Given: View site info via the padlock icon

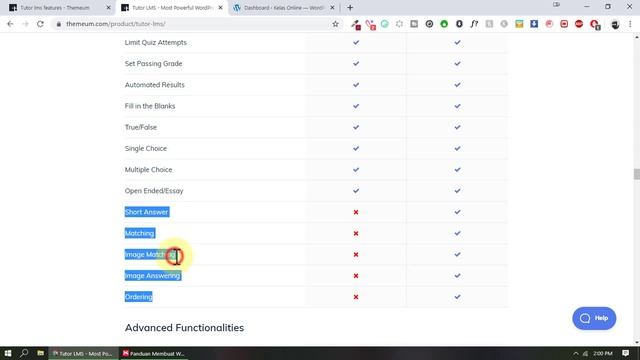Looking at the screenshot, I should [x=58, y=24].
